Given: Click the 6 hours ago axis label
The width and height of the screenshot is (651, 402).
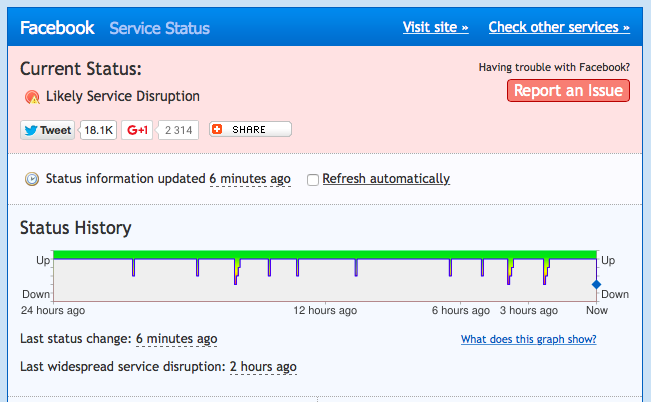Looking at the screenshot, I should pyautogui.click(x=461, y=310).
